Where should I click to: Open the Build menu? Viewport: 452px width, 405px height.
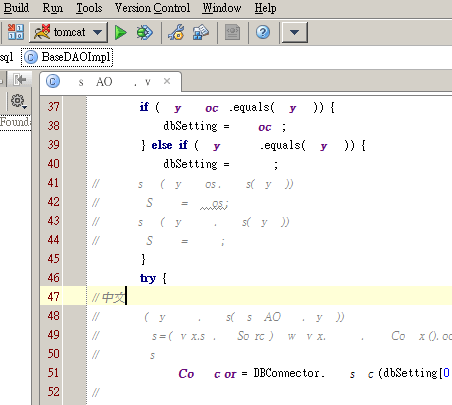(x=16, y=8)
